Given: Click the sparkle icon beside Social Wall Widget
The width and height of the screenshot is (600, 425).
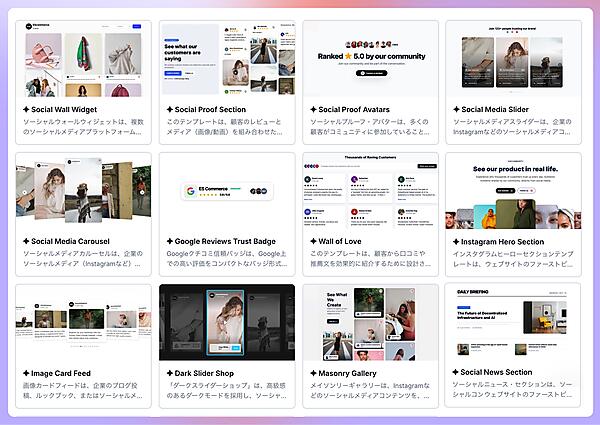Looking at the screenshot, I should [26, 109].
